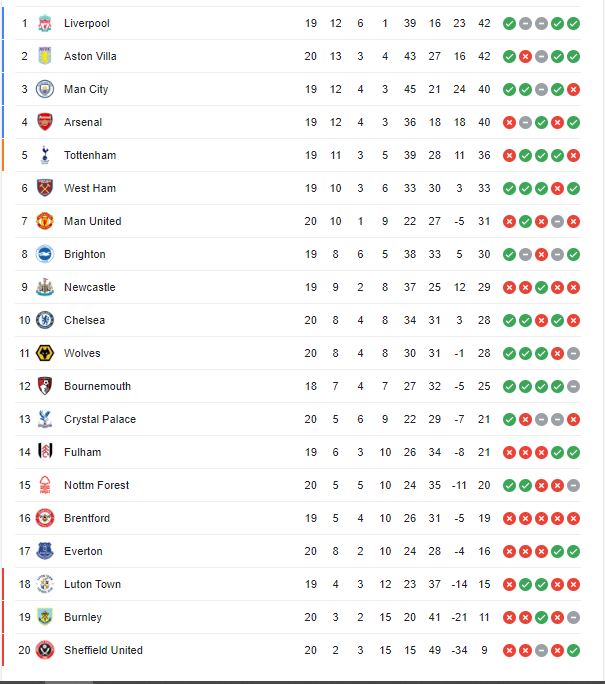Viewport: 605px width, 684px height.
Task: Open the Man United team link
Action: (92, 221)
